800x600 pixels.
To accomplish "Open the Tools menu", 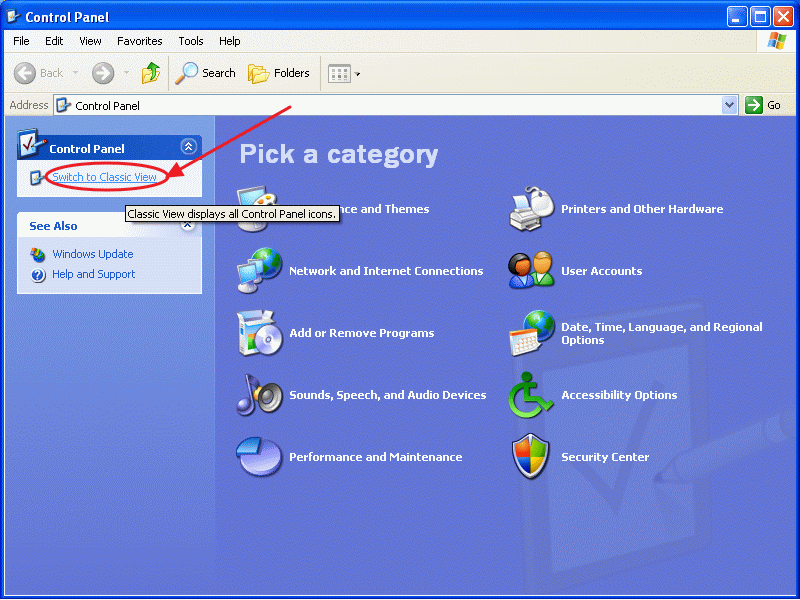I will tap(191, 41).
